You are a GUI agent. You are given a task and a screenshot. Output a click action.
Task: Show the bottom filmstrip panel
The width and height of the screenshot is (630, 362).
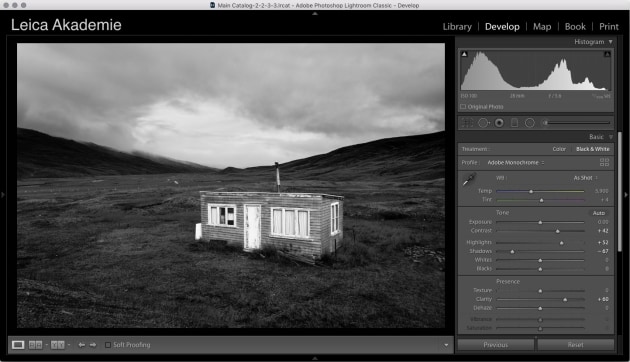point(315,358)
